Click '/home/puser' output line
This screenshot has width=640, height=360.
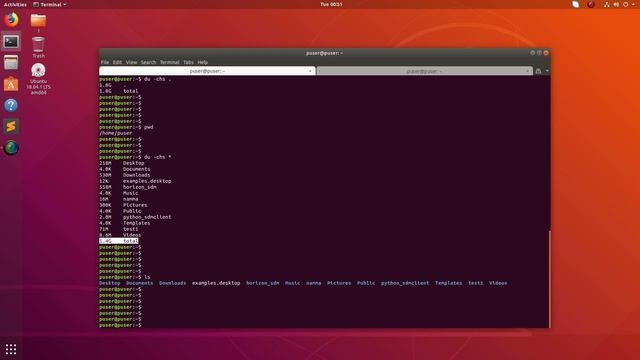tap(116, 133)
